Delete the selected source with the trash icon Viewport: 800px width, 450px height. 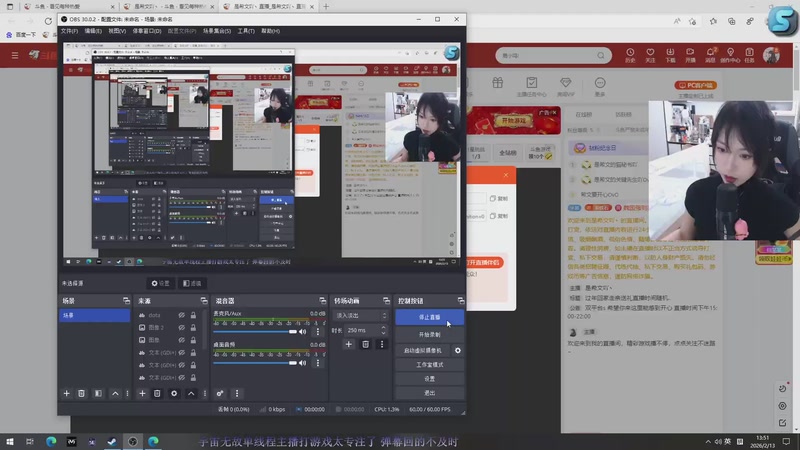(157, 393)
